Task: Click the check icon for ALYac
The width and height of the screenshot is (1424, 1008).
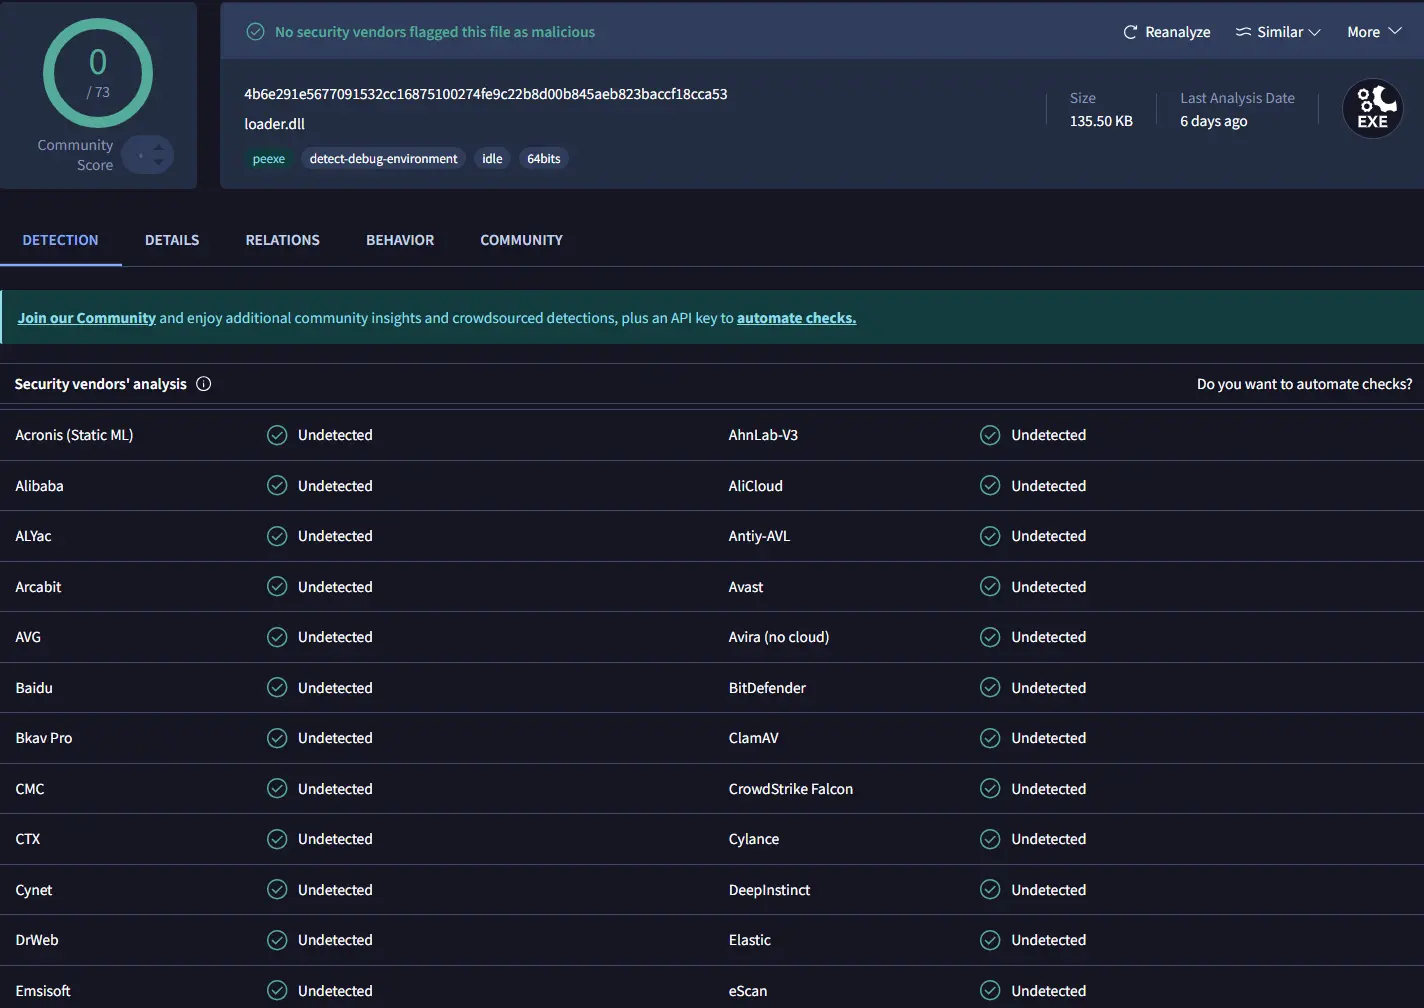Action: coord(277,536)
